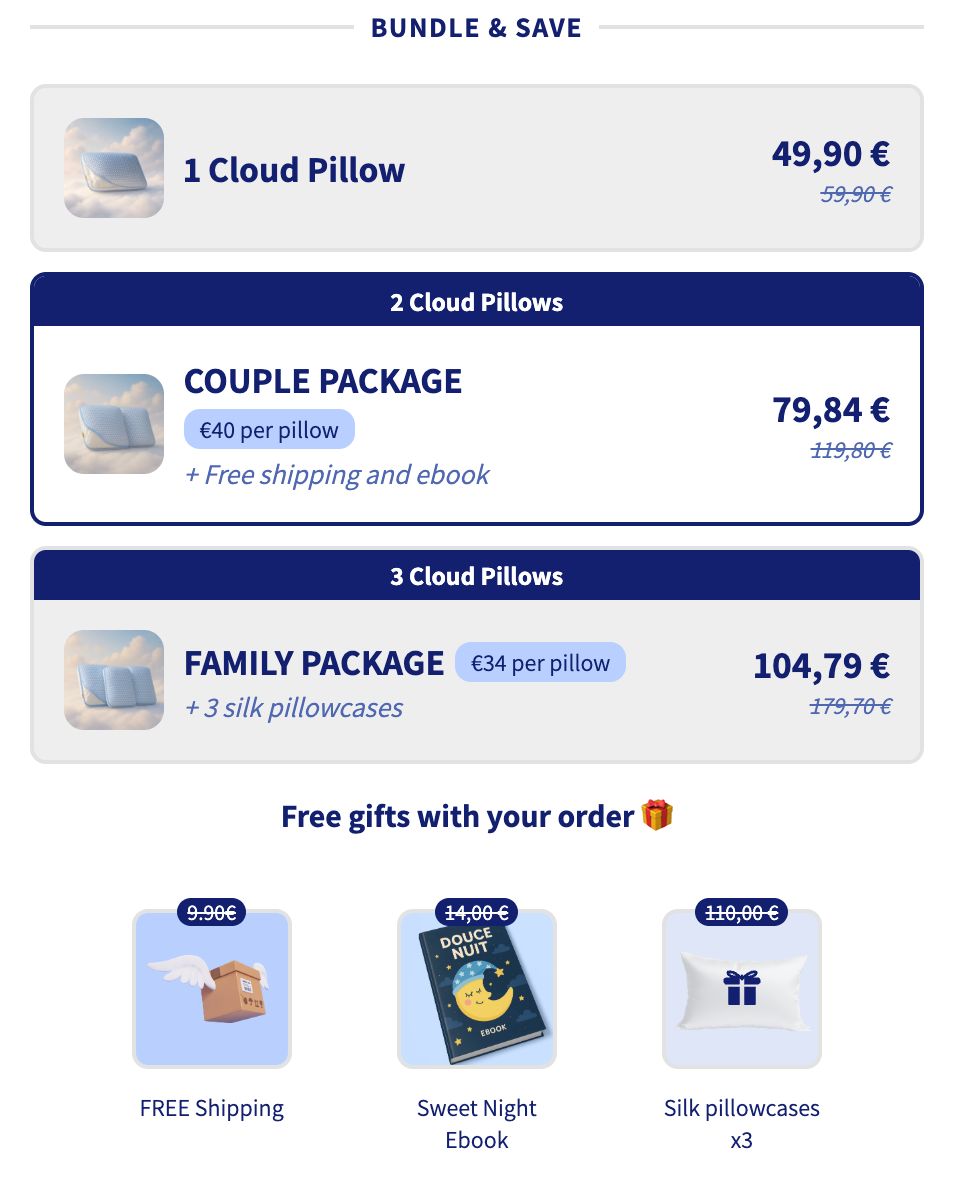976x1180 pixels.
Task: Click the €40 per pillow pill badge
Action: coord(268,429)
